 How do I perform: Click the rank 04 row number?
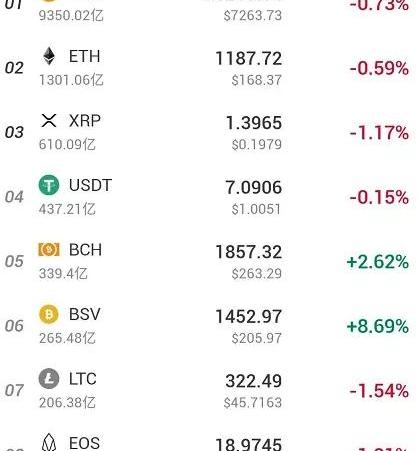(x=14, y=197)
